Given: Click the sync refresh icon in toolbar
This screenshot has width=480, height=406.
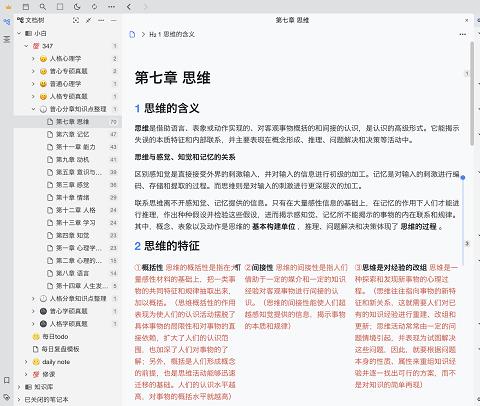Looking at the screenshot, I should [x=94, y=7].
